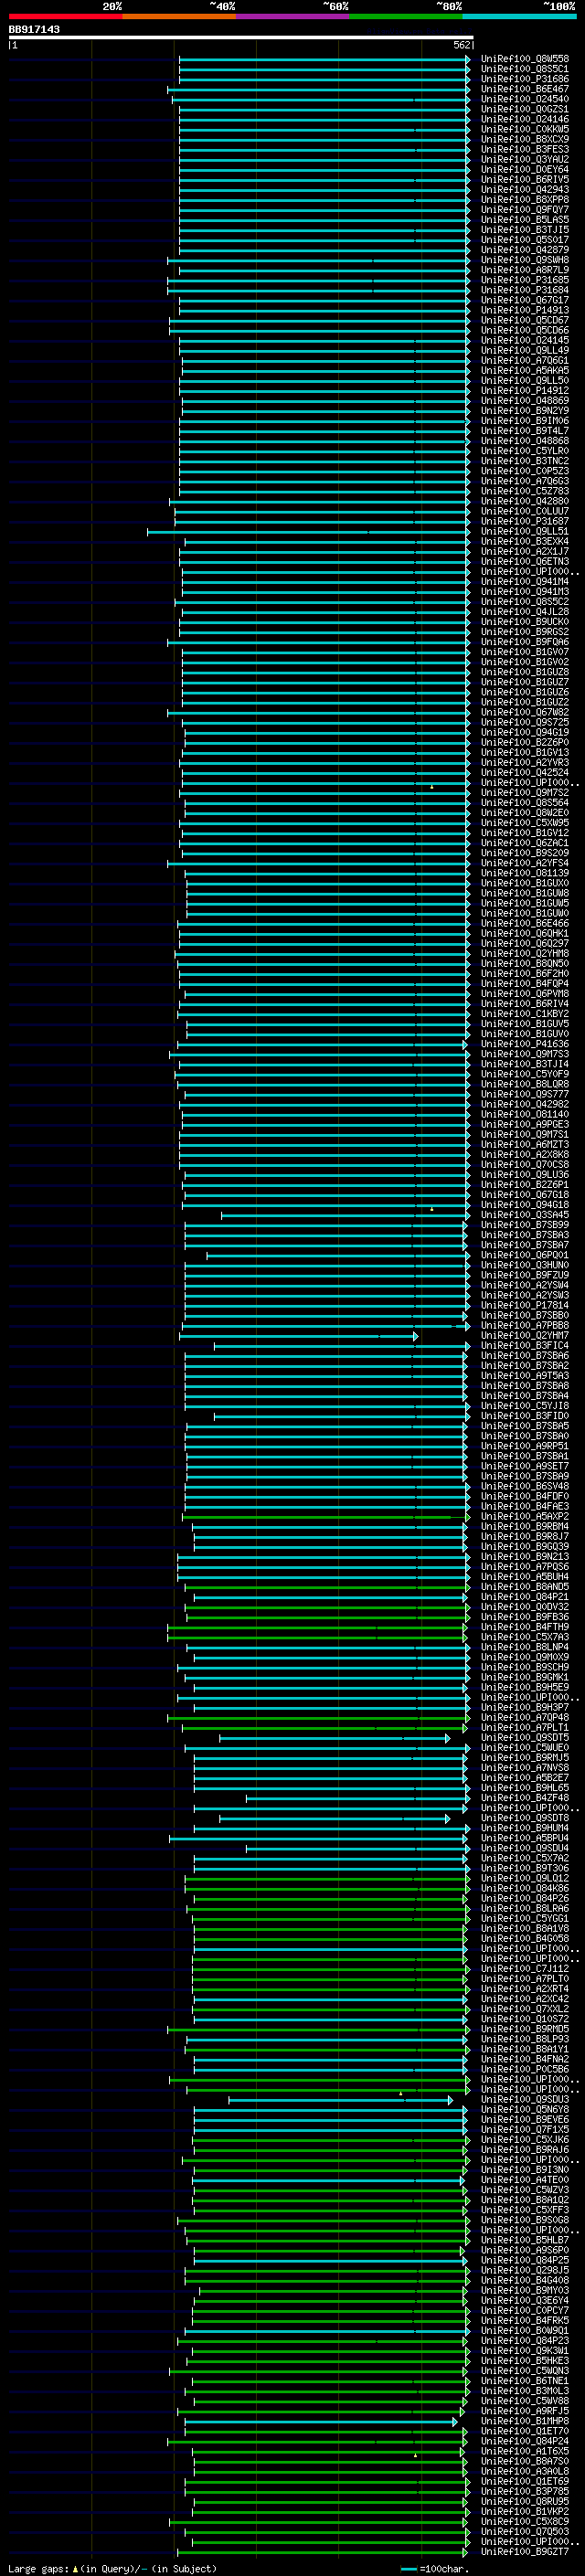Click the cyan ~100% identity legend segment
The height and width of the screenshot is (2576, 585).
[x=520, y=16]
